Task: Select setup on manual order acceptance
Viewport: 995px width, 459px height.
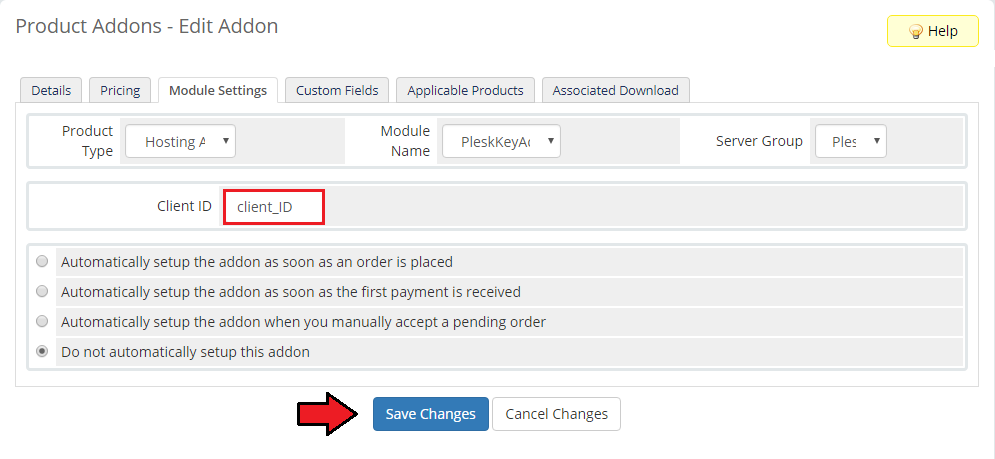Action: pos(42,321)
